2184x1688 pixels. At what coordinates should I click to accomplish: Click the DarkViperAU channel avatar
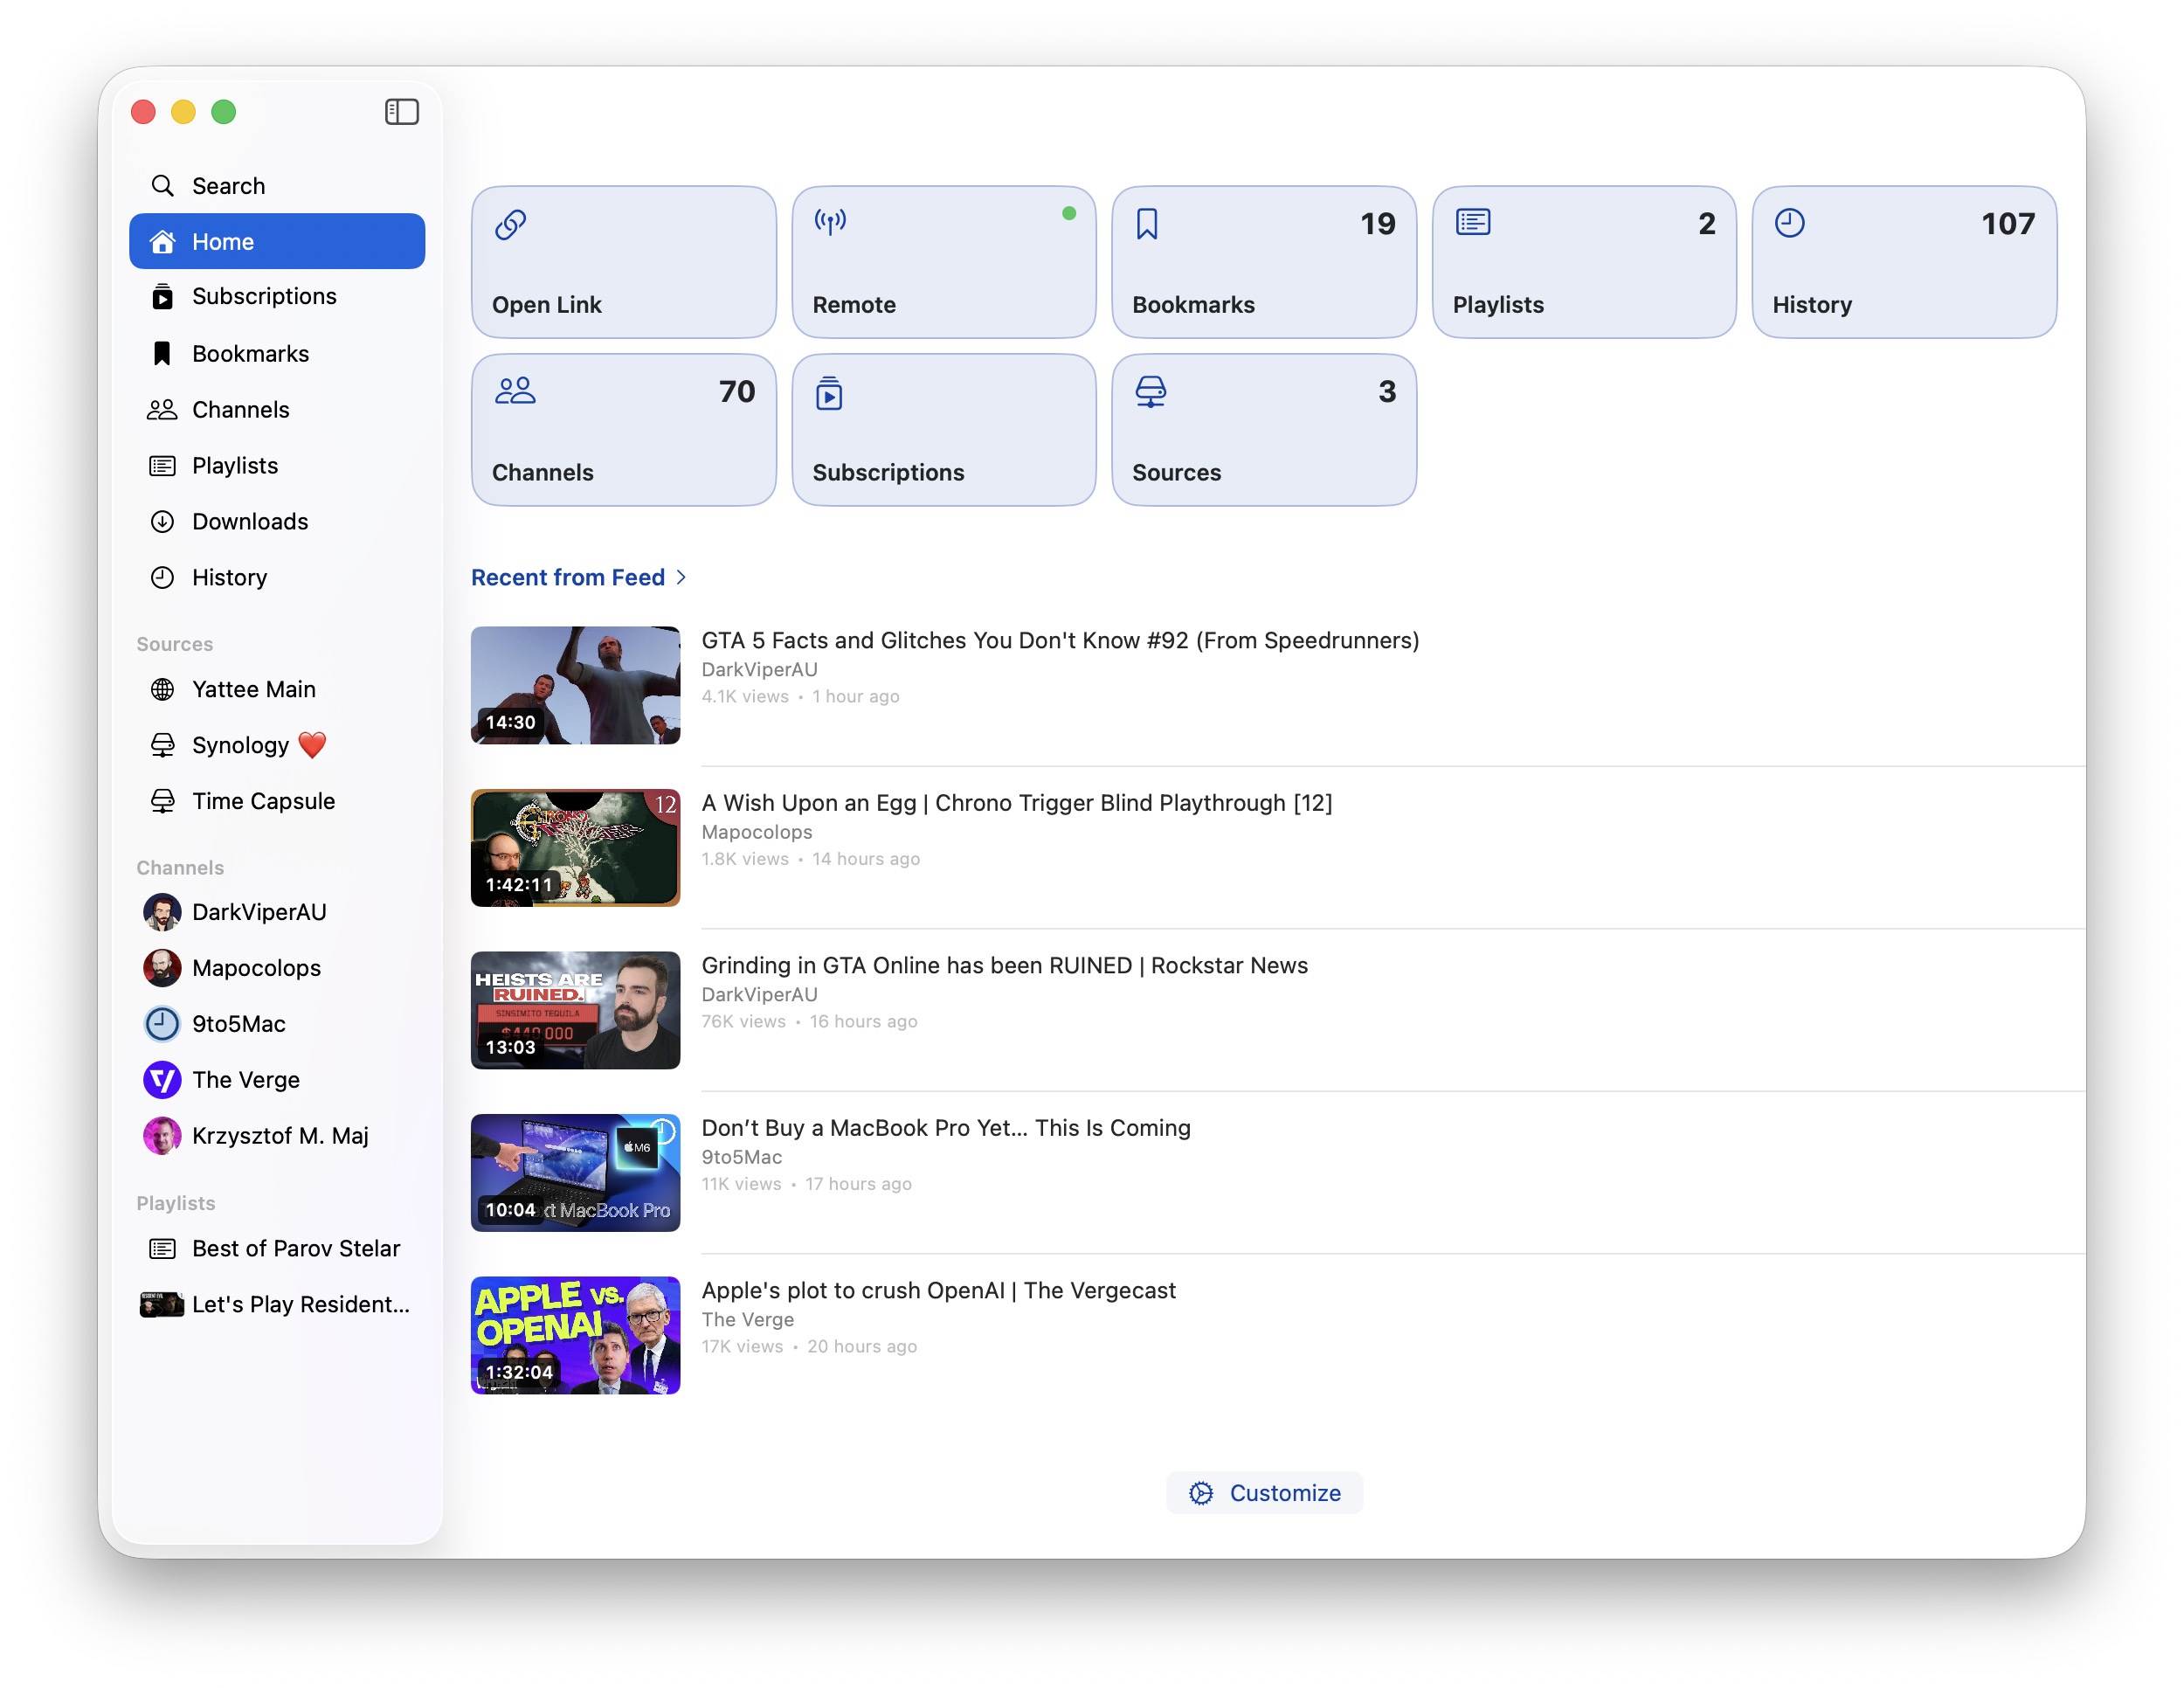pyautogui.click(x=162, y=912)
